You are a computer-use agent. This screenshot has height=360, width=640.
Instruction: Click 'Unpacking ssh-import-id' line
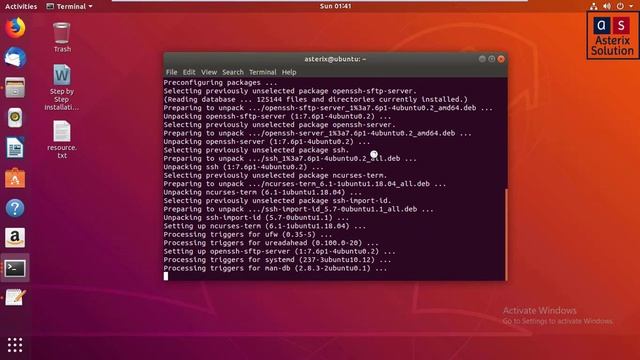coord(256,218)
